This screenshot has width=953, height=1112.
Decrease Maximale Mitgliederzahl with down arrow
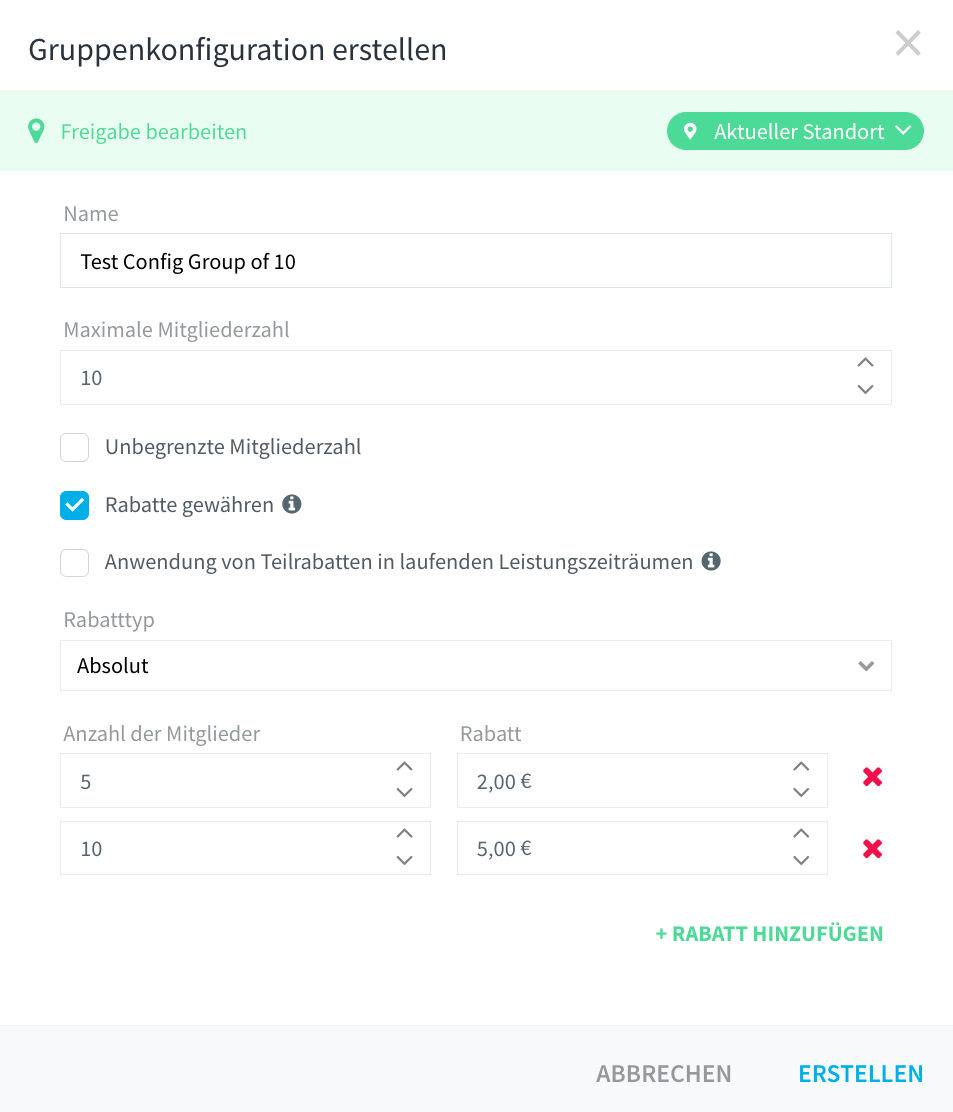pyautogui.click(x=865, y=389)
